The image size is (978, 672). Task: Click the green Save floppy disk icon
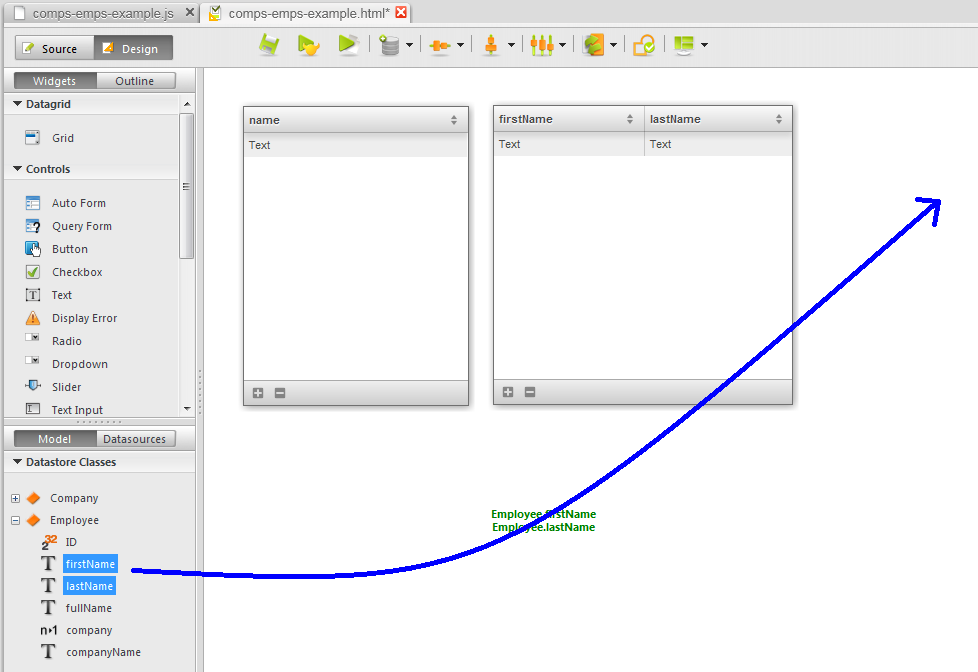pos(268,45)
